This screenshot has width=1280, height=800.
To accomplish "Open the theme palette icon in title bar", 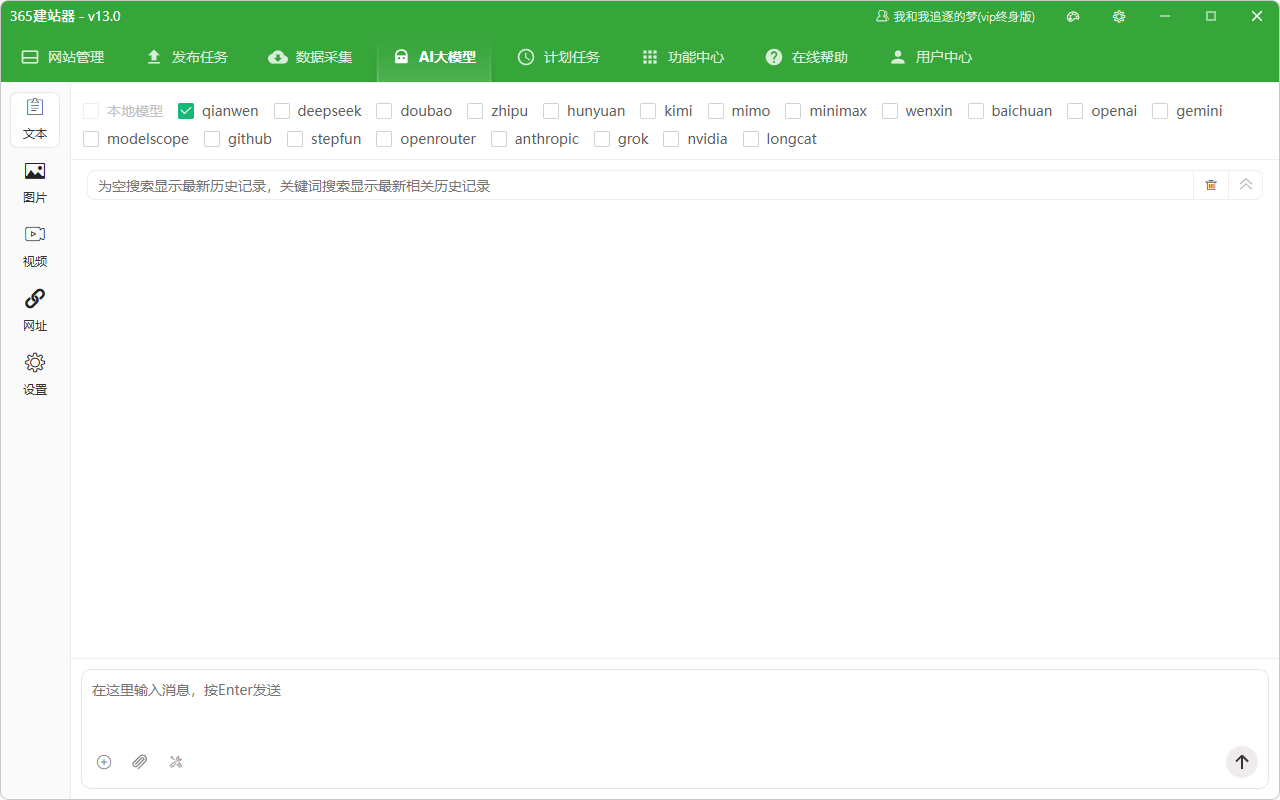I will 1073,16.
